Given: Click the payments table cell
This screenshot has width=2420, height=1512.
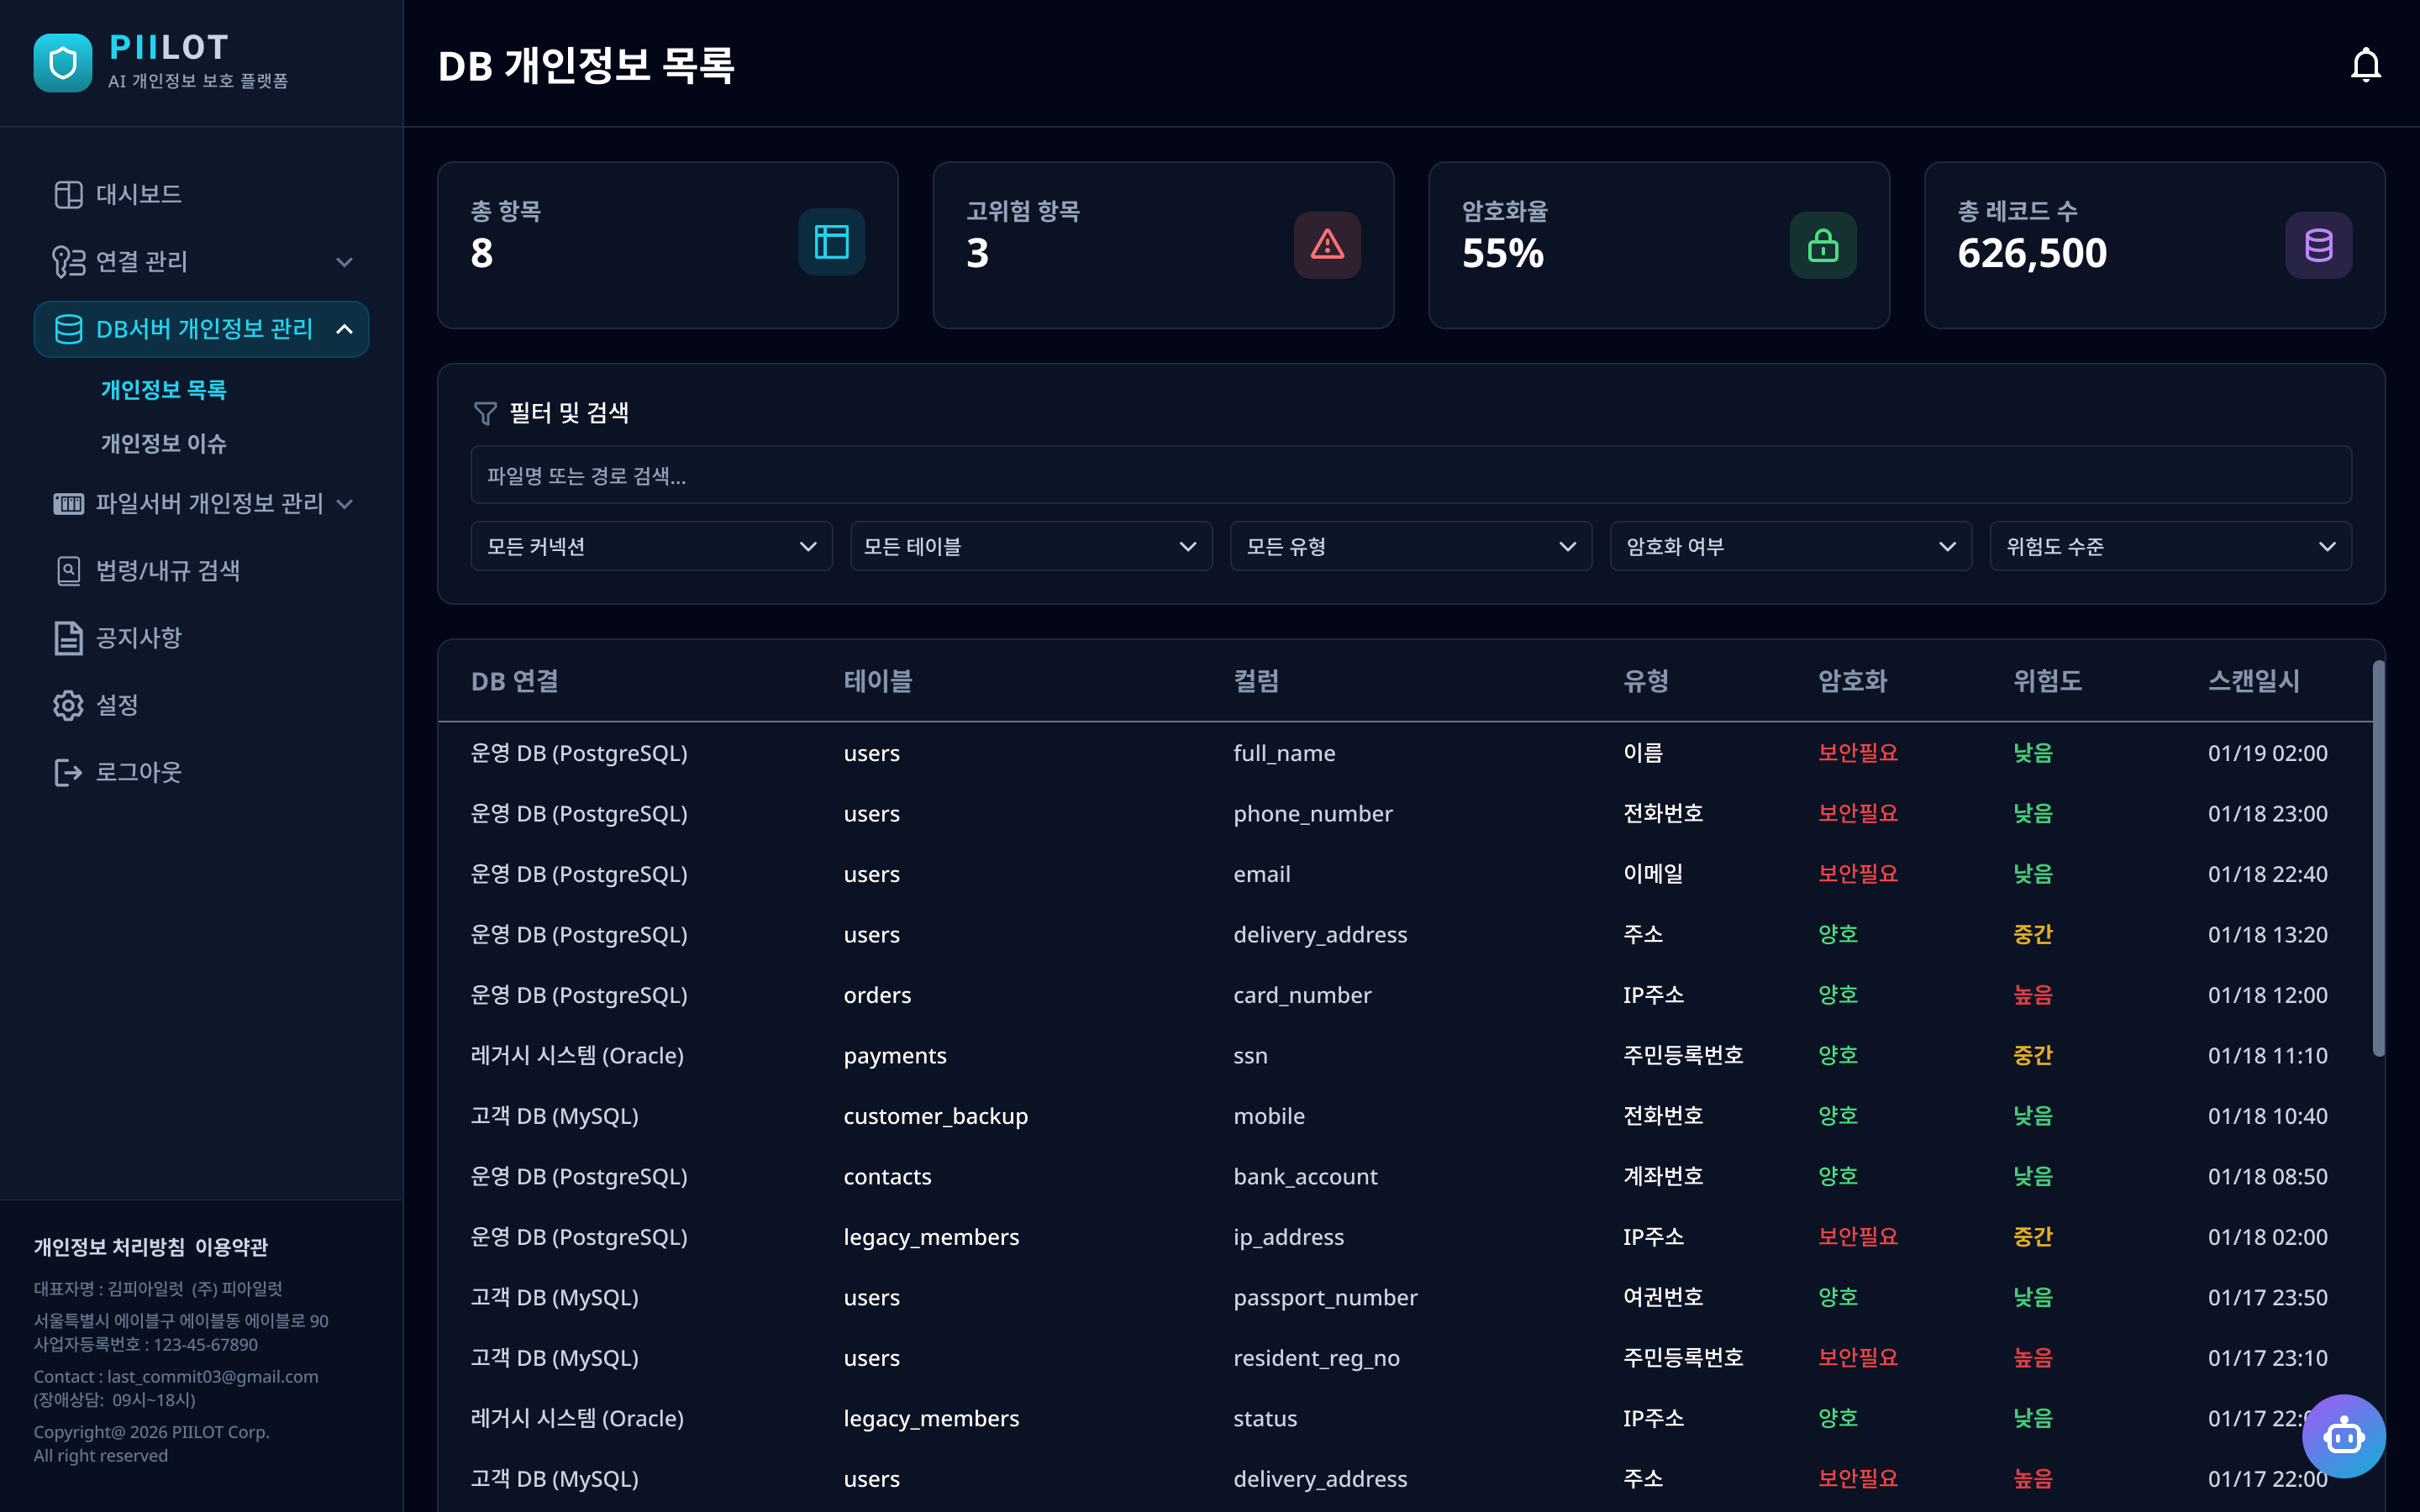Looking at the screenshot, I should click(x=894, y=1056).
